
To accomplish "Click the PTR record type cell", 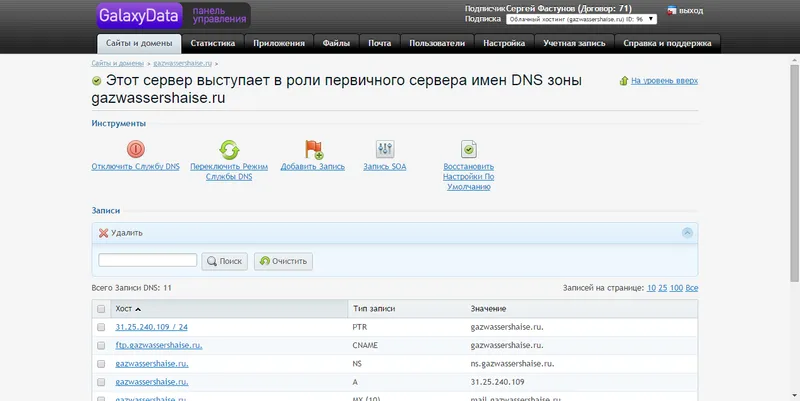I will click(x=360, y=327).
